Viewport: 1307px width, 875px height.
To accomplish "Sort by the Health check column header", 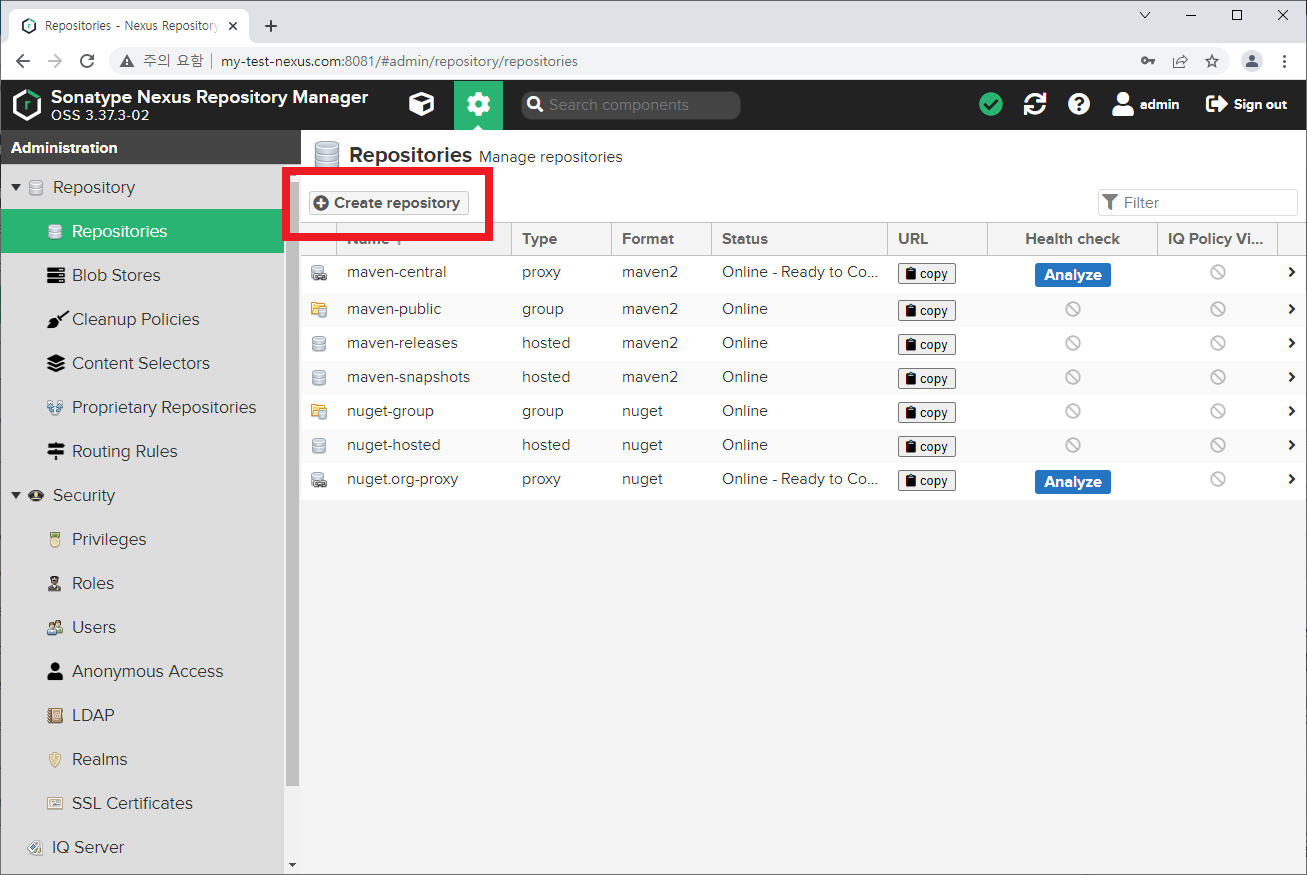I will pyautogui.click(x=1072, y=239).
